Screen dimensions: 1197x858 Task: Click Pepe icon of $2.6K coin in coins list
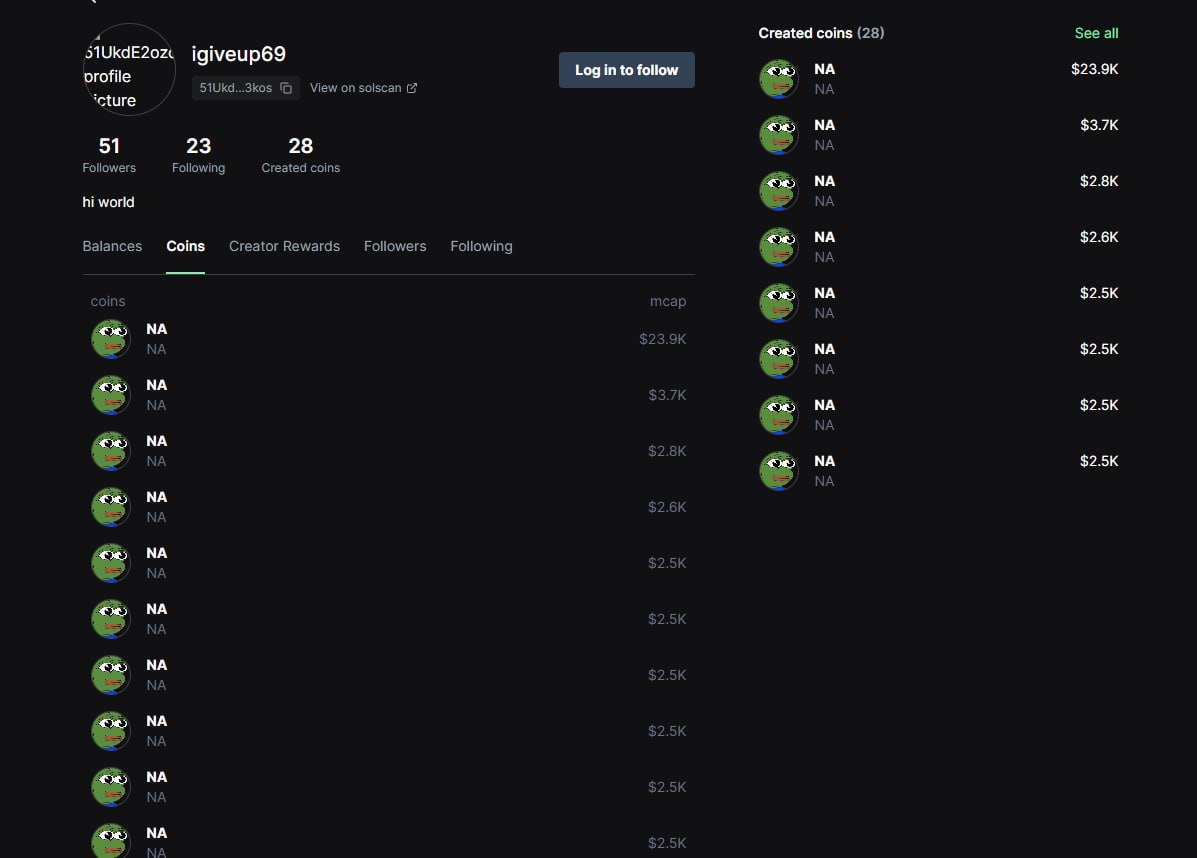pyautogui.click(x=111, y=507)
